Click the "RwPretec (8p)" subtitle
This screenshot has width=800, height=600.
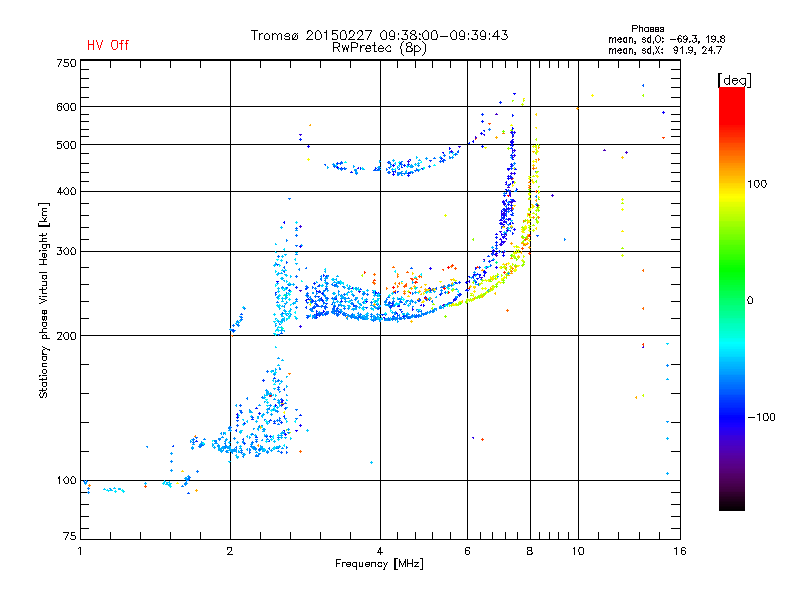click(x=379, y=48)
